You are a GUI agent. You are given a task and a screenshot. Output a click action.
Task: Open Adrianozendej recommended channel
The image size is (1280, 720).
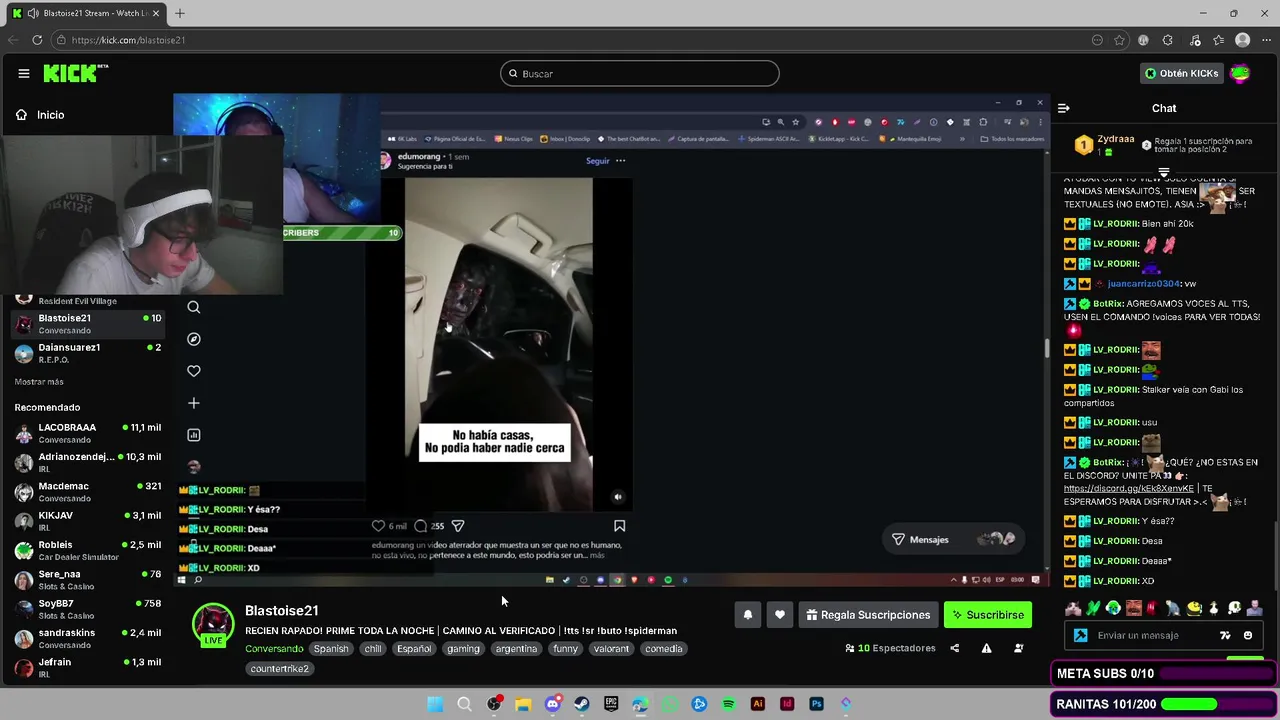88,462
